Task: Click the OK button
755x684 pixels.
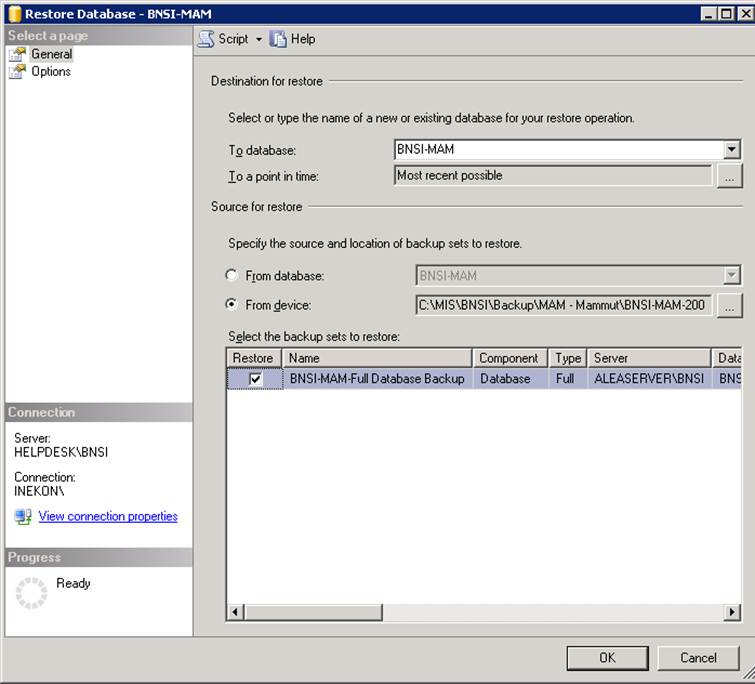Action: (x=607, y=658)
